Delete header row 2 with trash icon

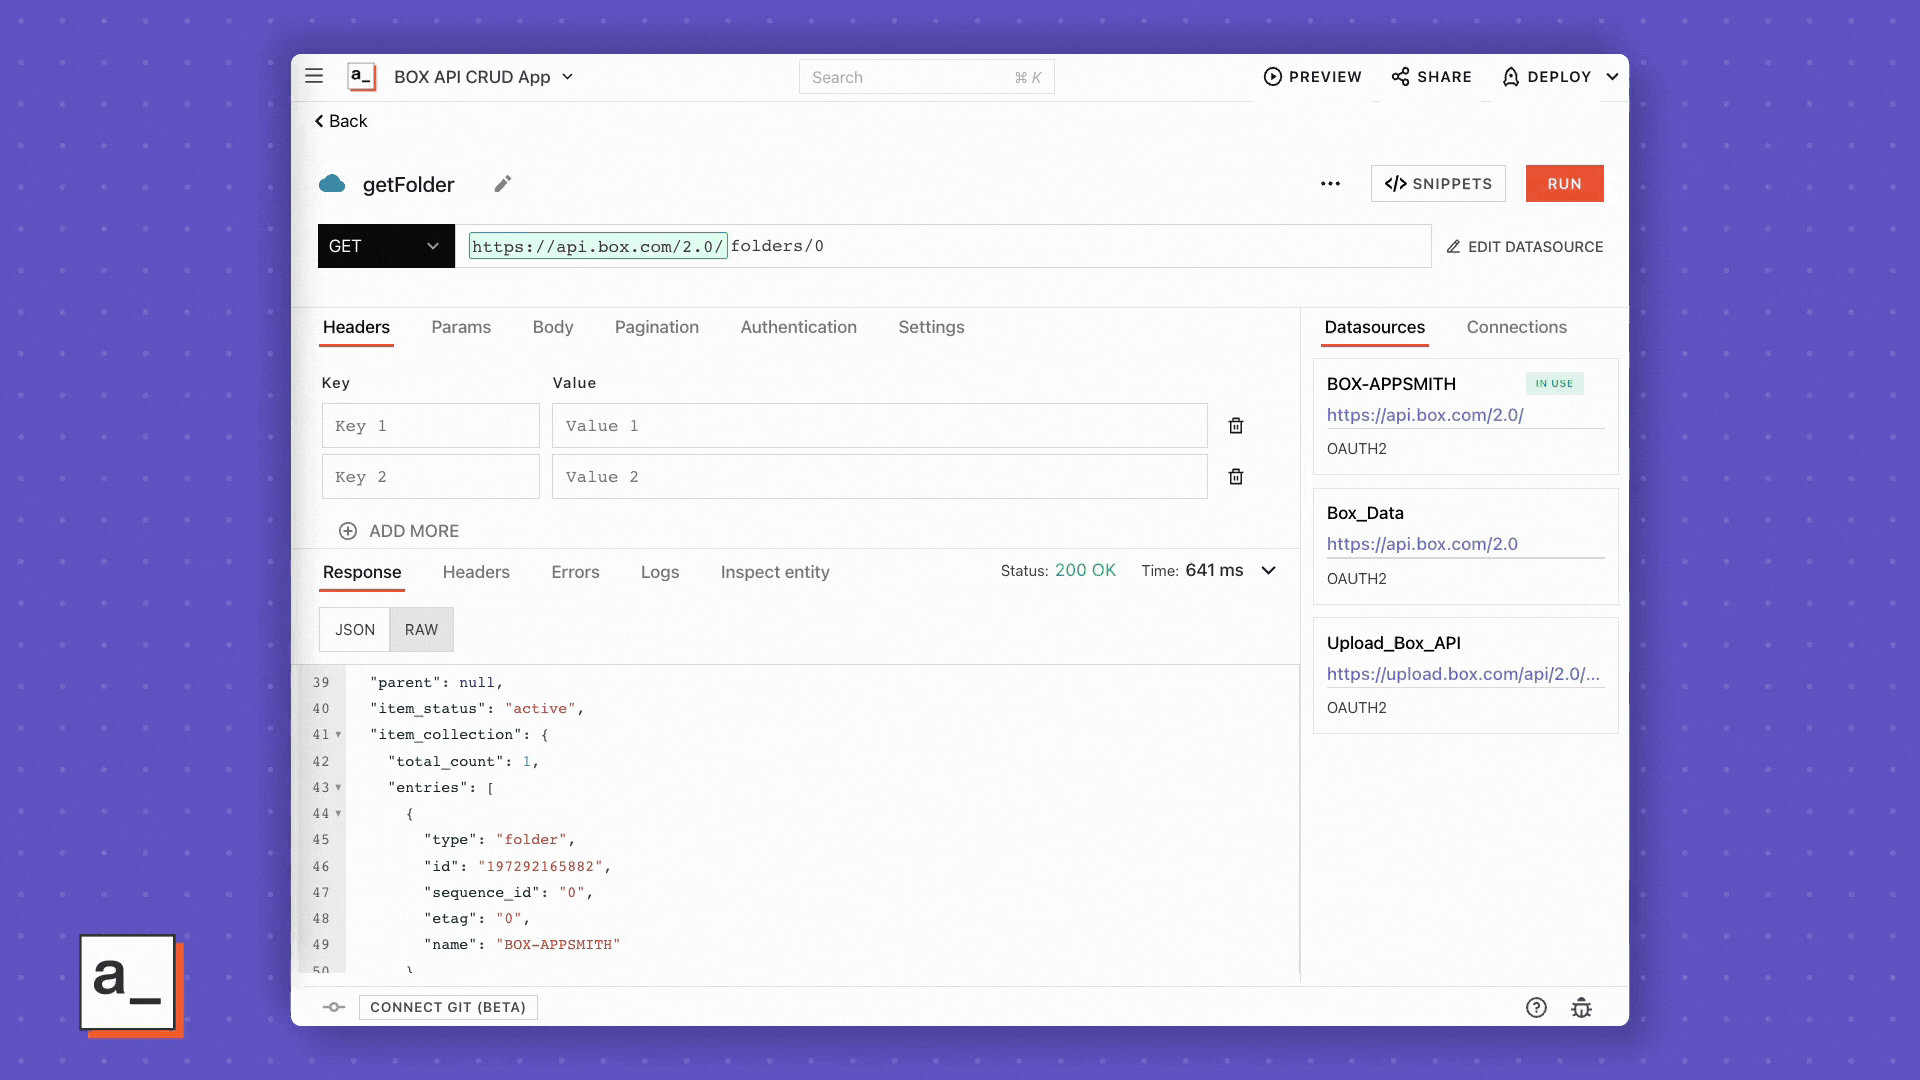click(x=1236, y=477)
